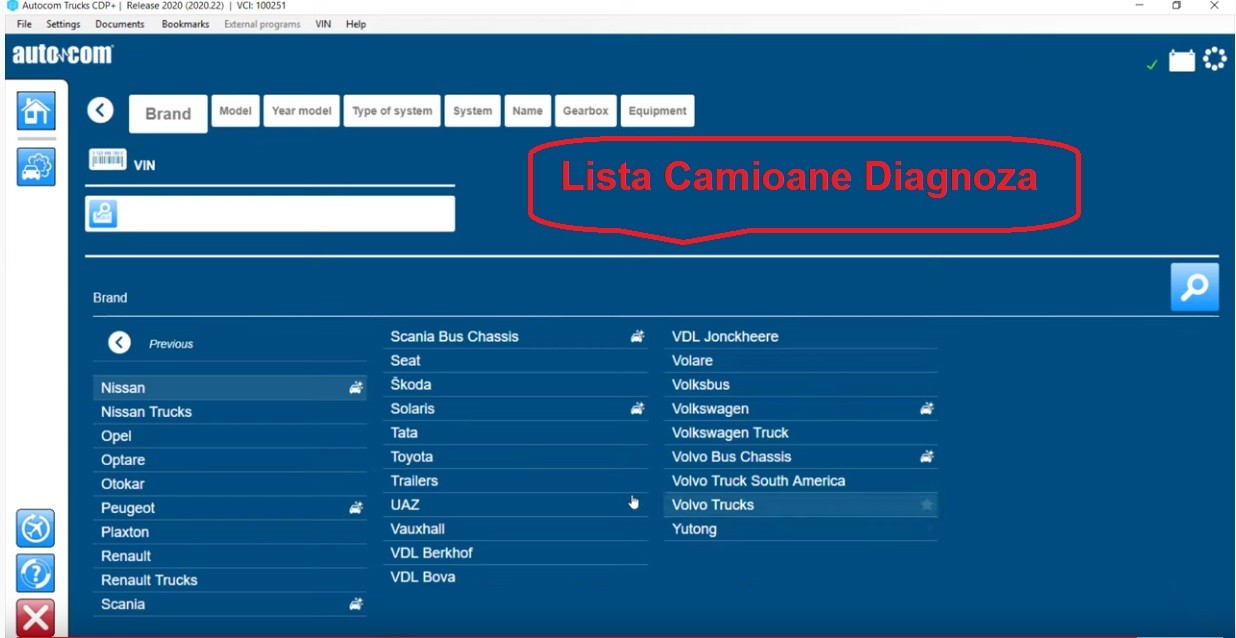Select Volkswagen Truck brand

click(801, 433)
